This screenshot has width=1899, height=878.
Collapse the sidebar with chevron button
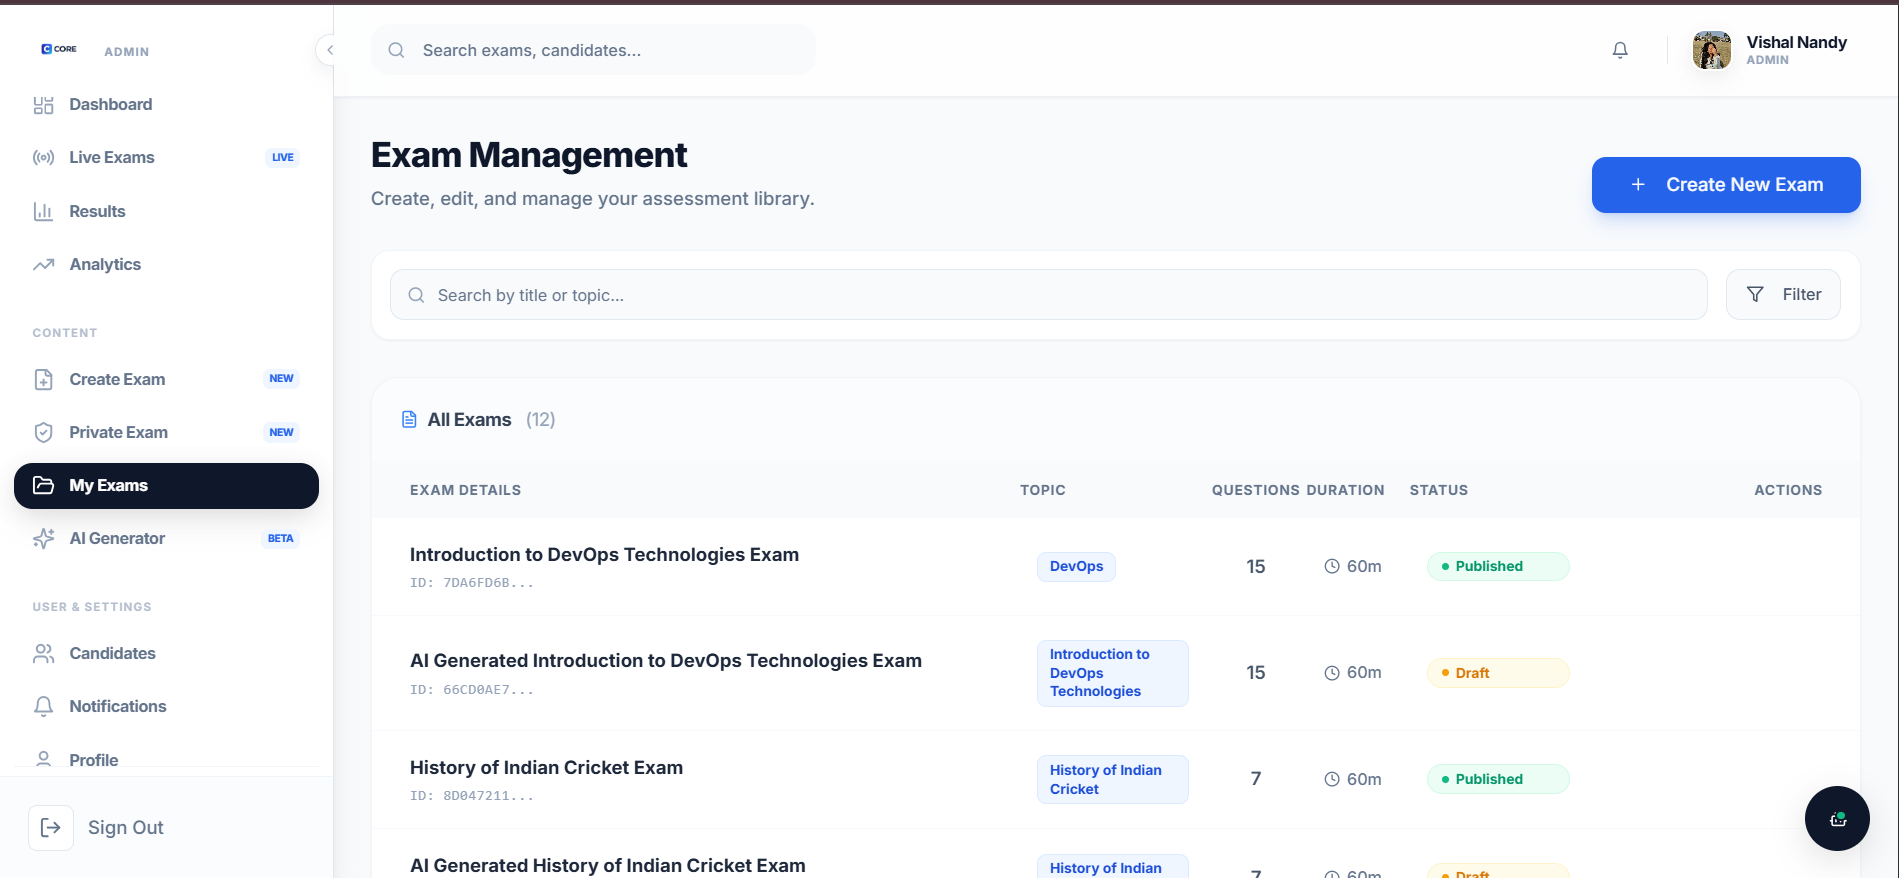point(329,50)
